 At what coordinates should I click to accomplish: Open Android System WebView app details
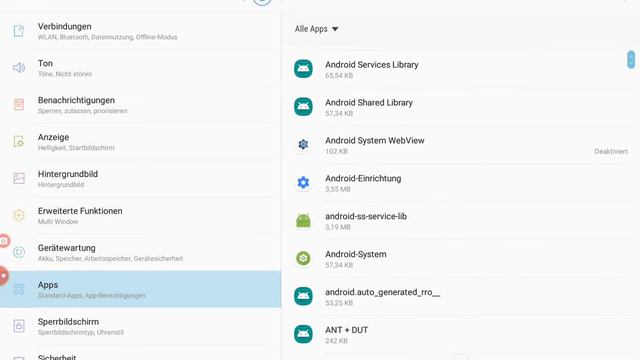pos(461,144)
